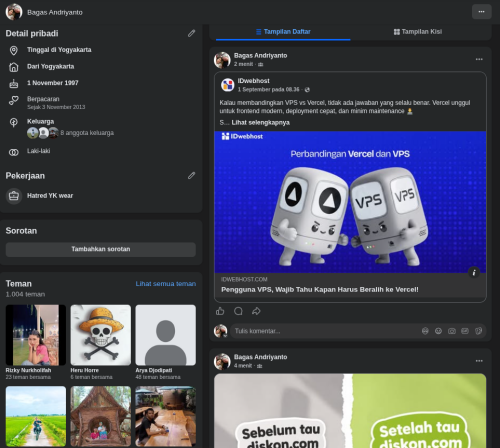Viewport: 500px width, 448px height.
Task: Click the pencil icon beside Pekerjaan
Action: [x=191, y=175]
